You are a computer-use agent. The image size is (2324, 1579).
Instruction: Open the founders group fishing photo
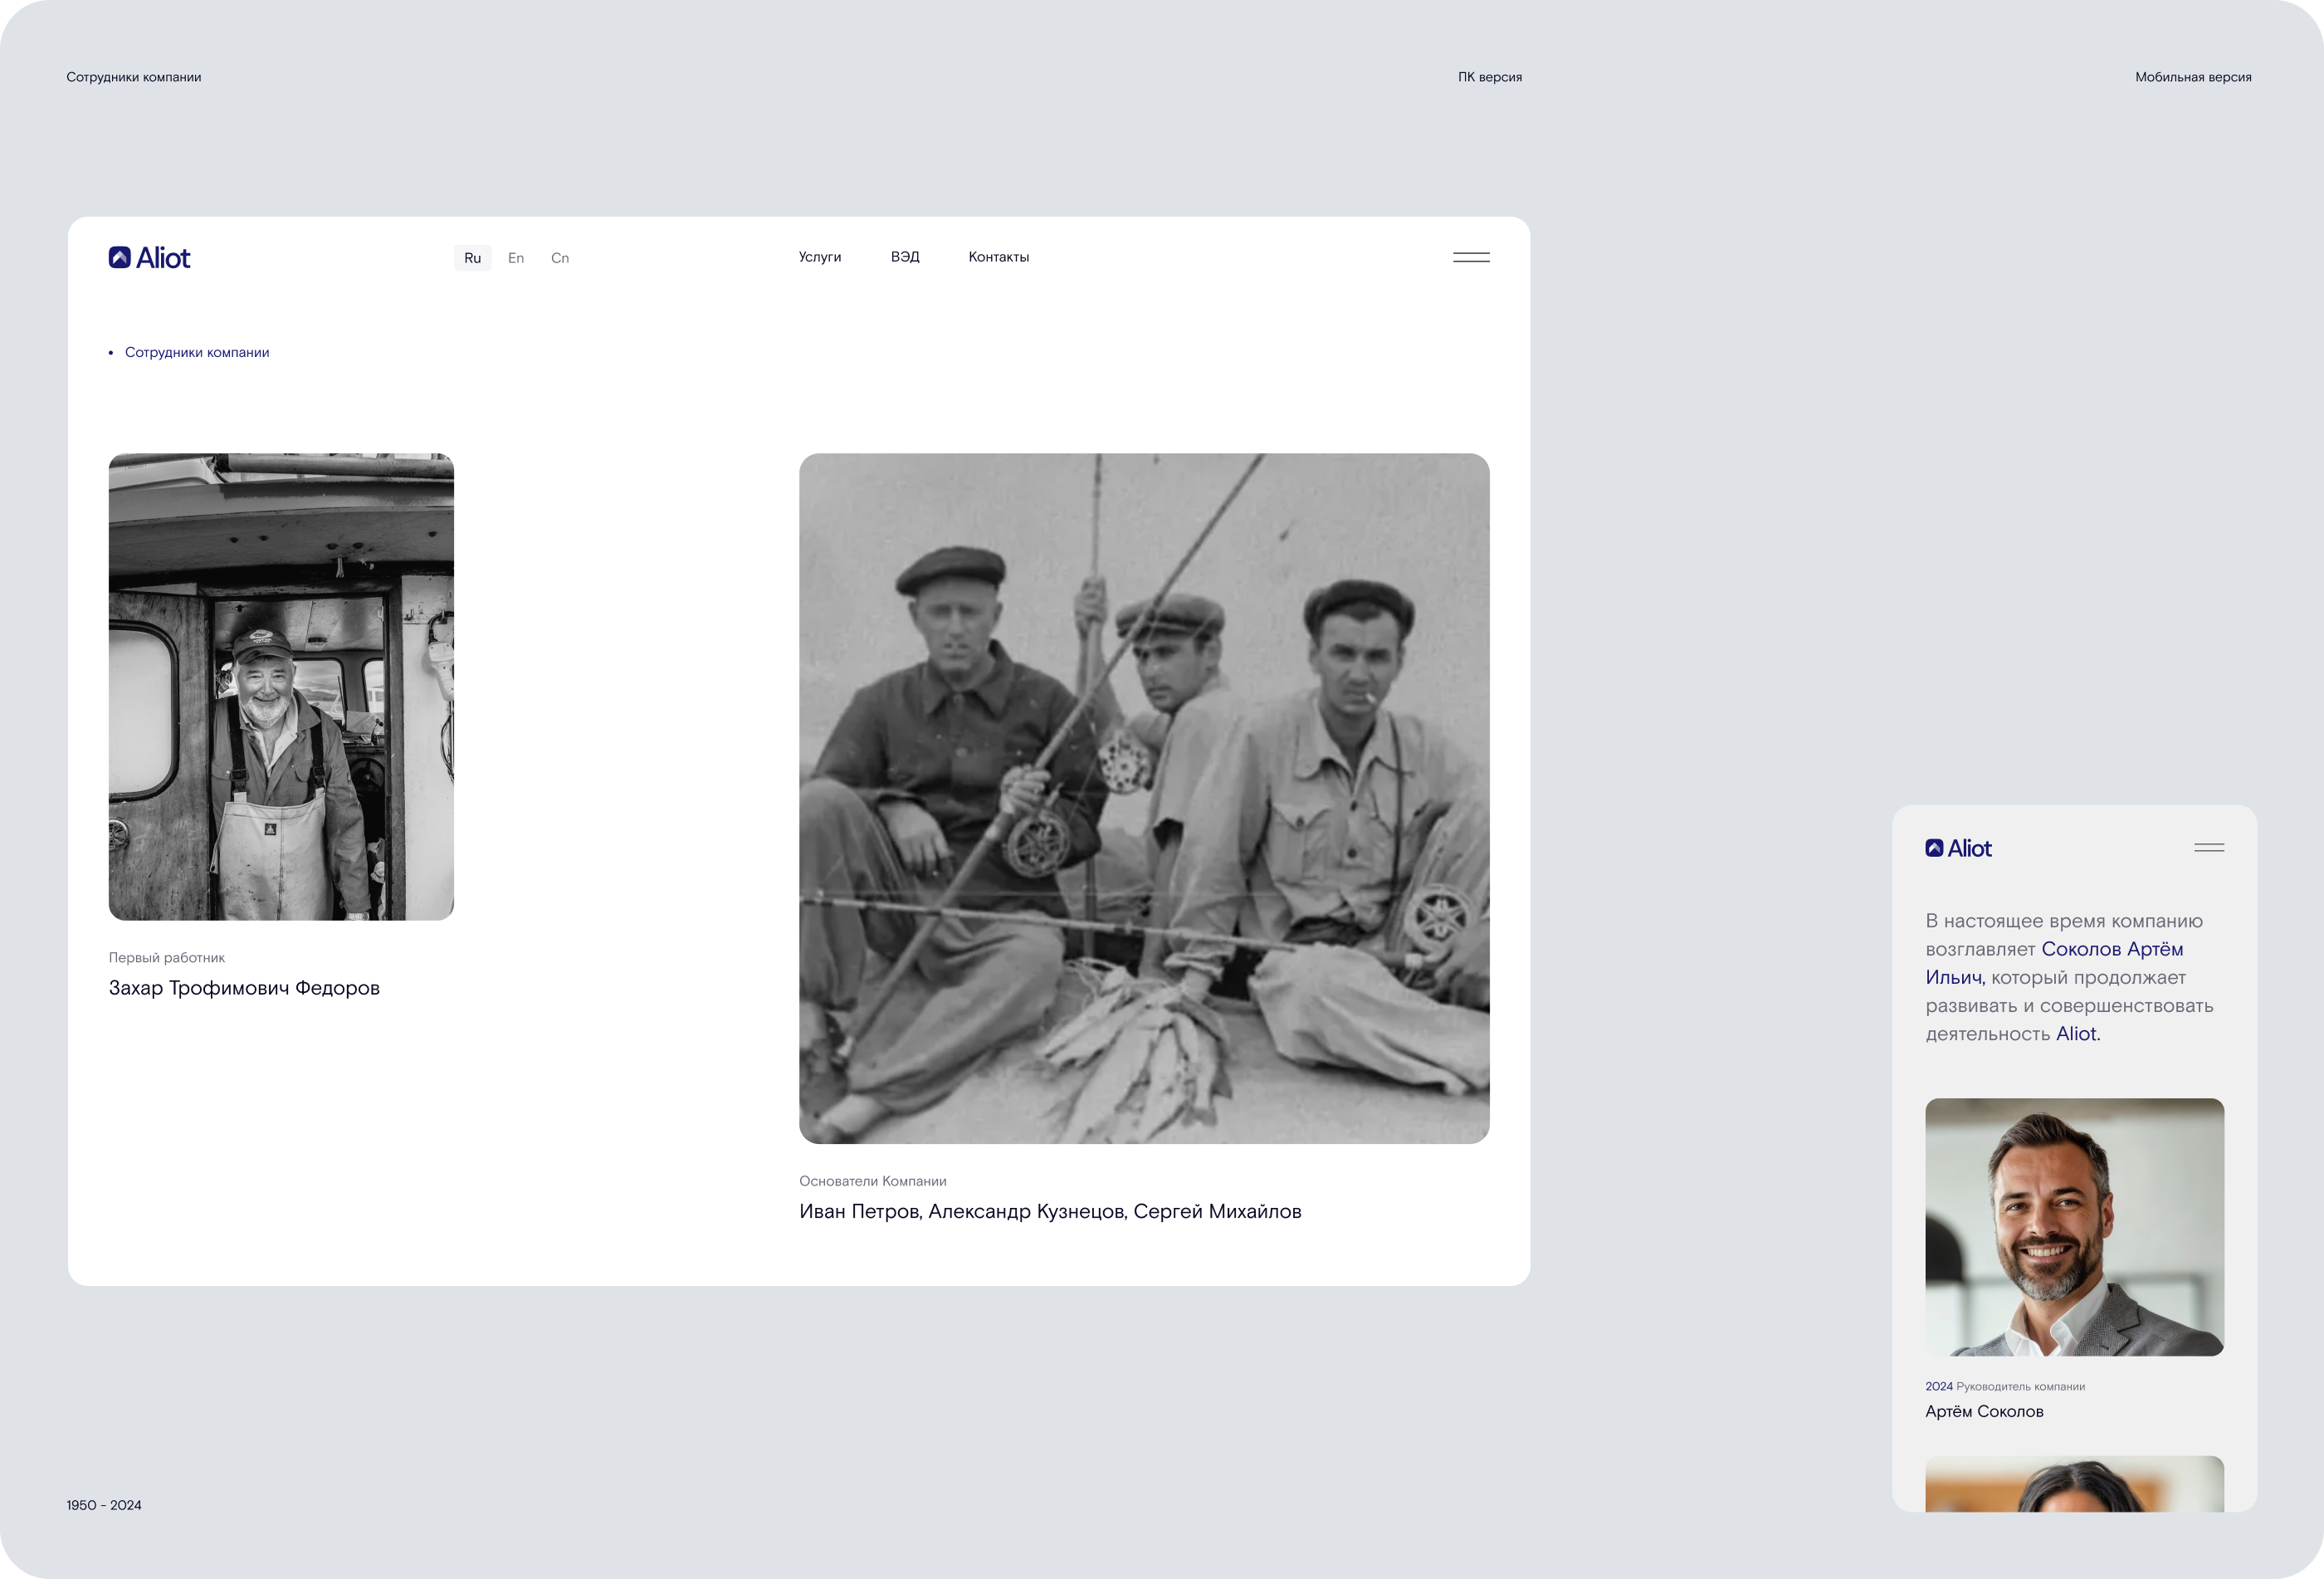[x=1143, y=798]
